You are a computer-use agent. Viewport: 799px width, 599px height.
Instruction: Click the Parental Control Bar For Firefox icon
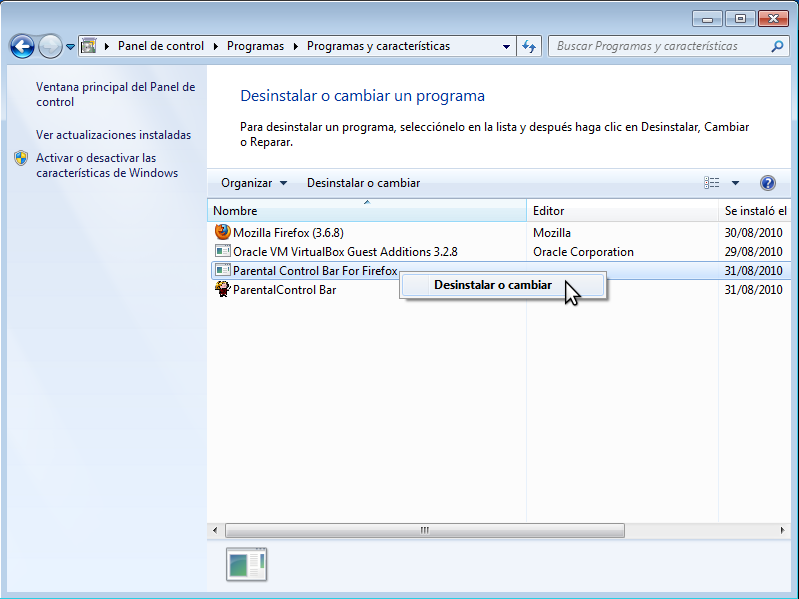click(x=222, y=270)
